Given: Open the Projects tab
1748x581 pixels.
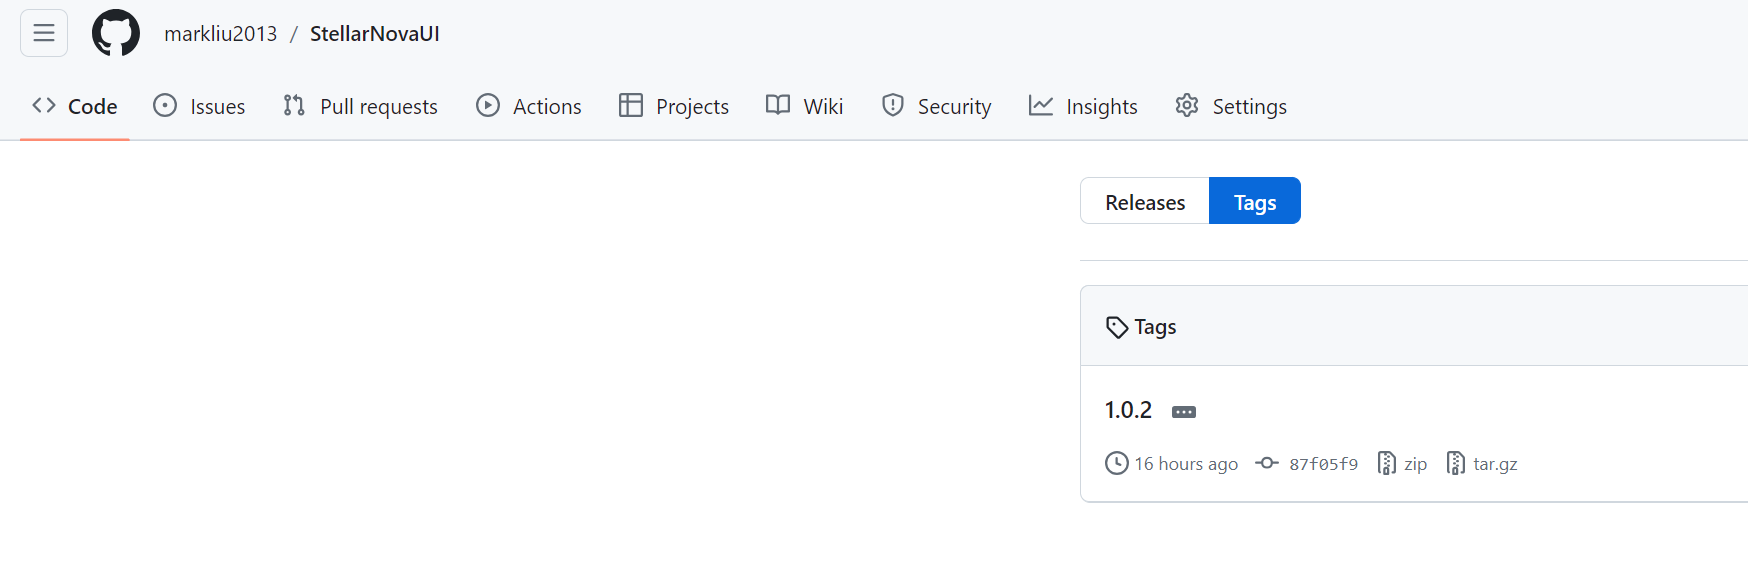Looking at the screenshot, I should click(x=674, y=106).
